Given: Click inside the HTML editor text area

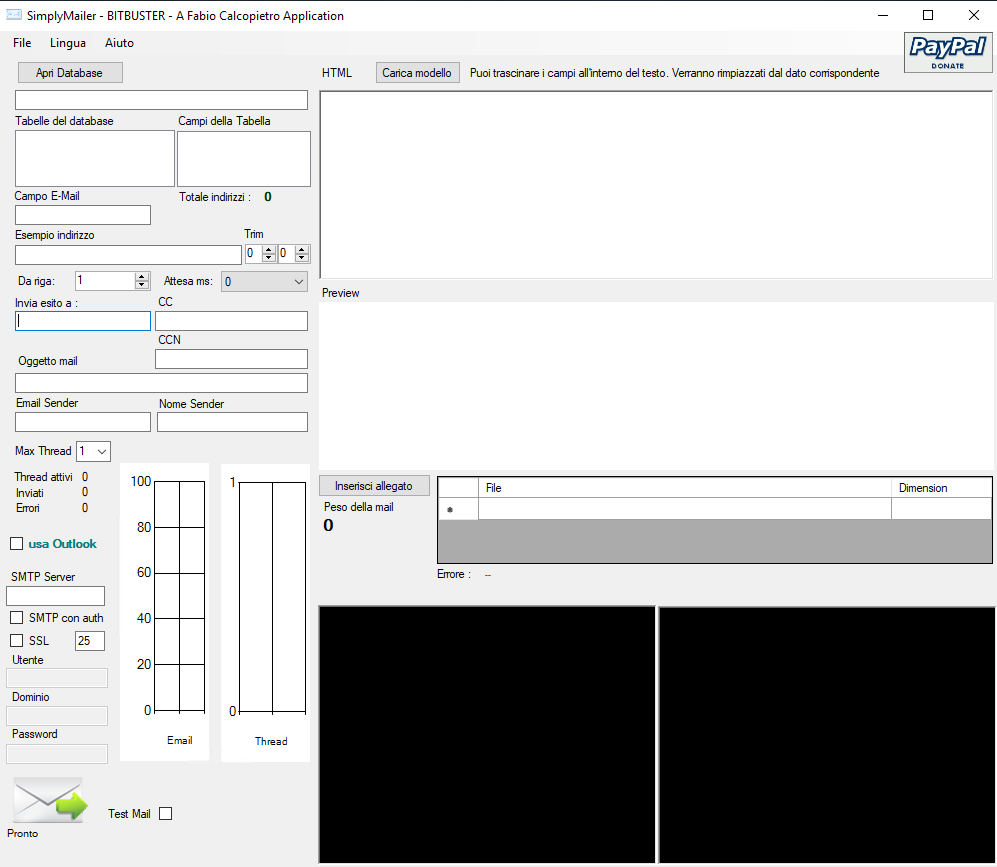Looking at the screenshot, I should [656, 184].
